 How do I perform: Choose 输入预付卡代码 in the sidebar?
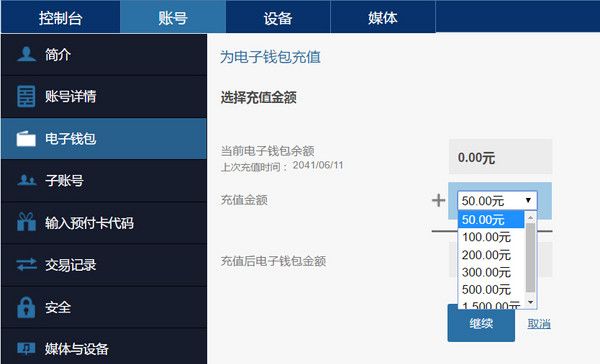104,223
